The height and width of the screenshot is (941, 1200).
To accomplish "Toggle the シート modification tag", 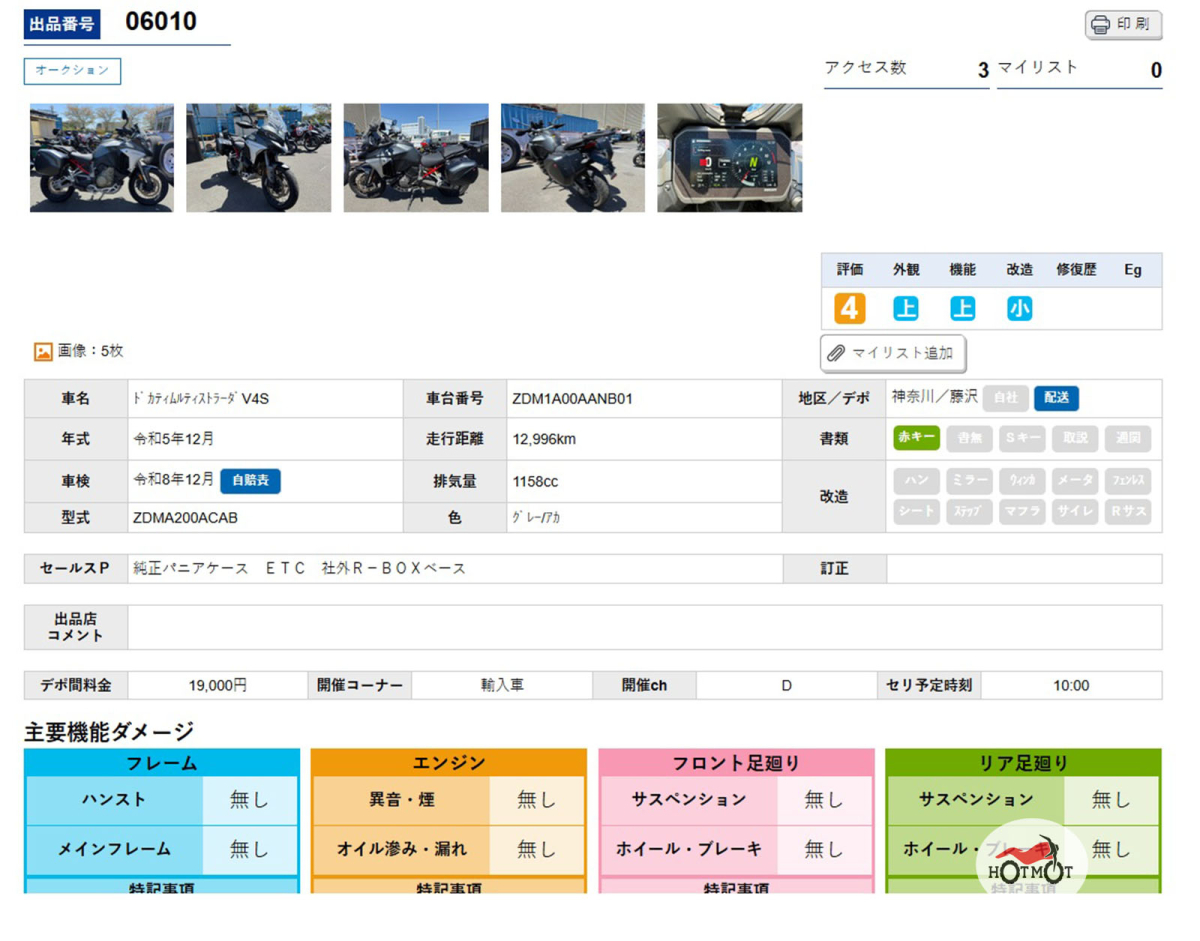I will click(x=916, y=512).
